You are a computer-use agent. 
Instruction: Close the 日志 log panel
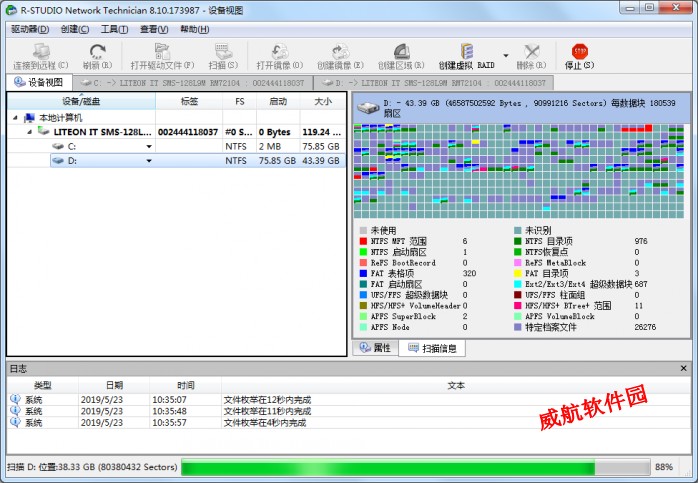[x=683, y=368]
